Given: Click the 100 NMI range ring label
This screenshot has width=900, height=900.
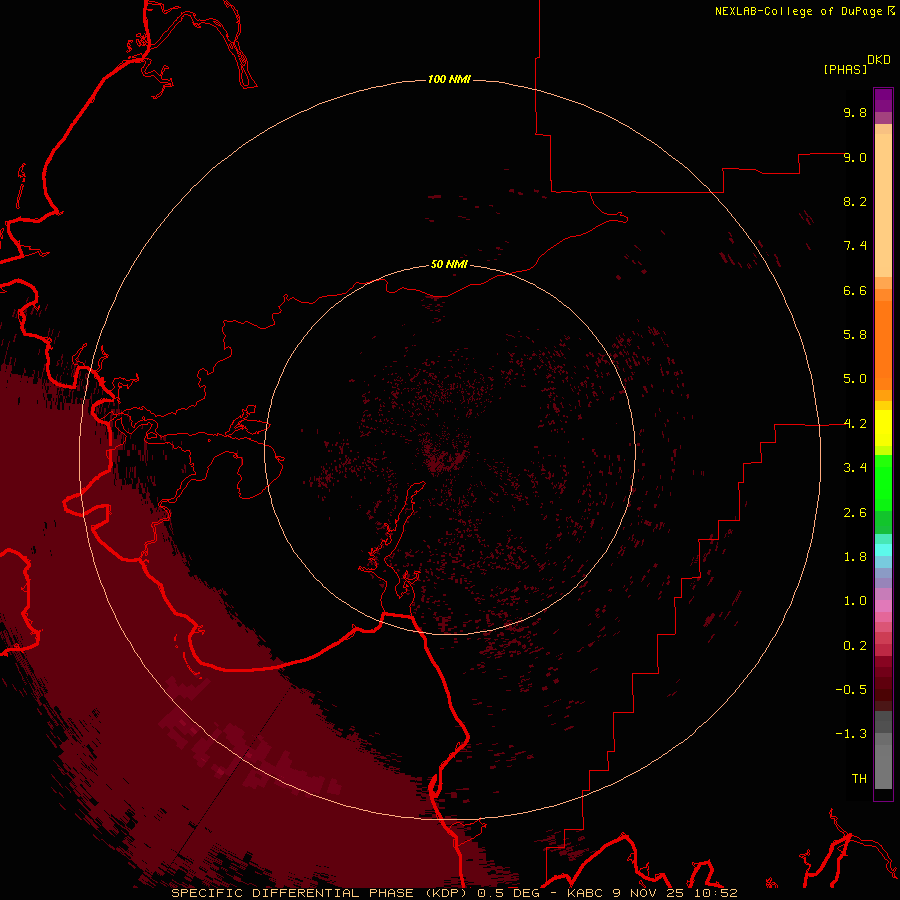Looking at the screenshot, I should [x=449, y=79].
